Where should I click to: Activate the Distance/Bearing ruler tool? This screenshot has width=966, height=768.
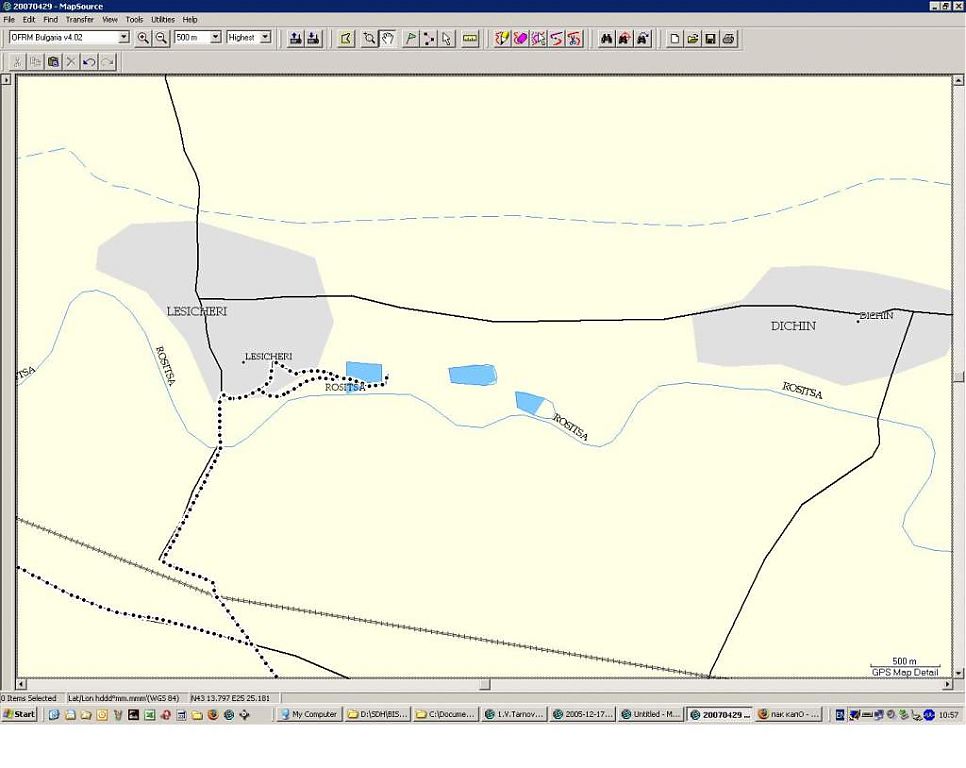471,38
